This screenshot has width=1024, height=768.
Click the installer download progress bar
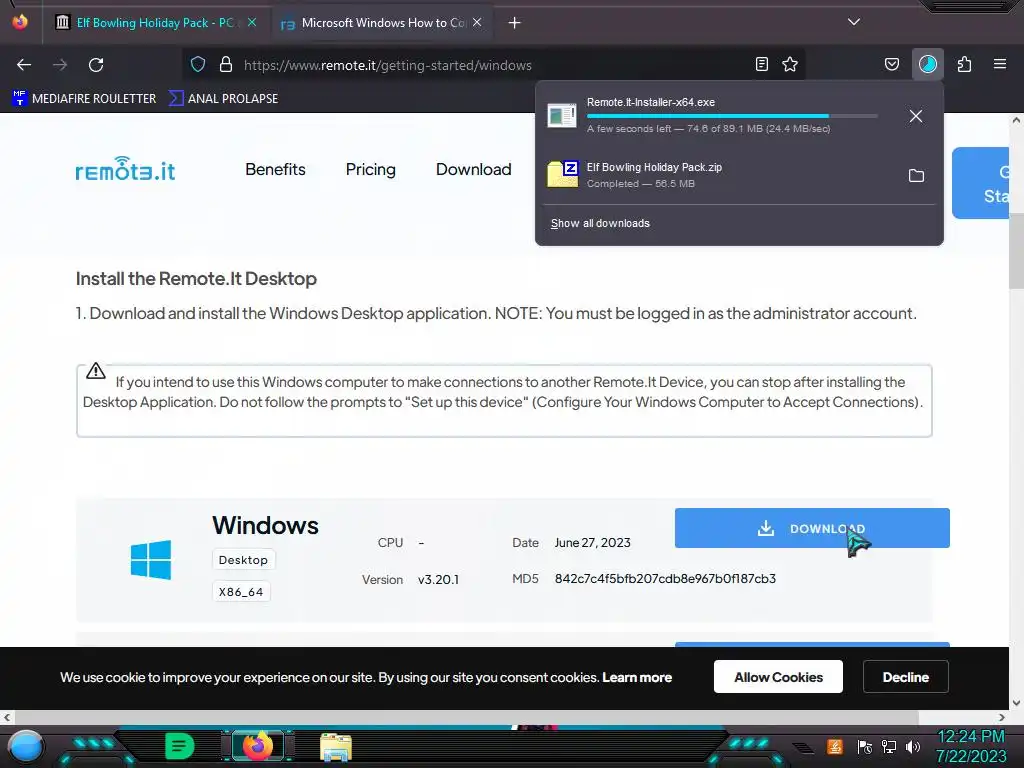pos(732,116)
